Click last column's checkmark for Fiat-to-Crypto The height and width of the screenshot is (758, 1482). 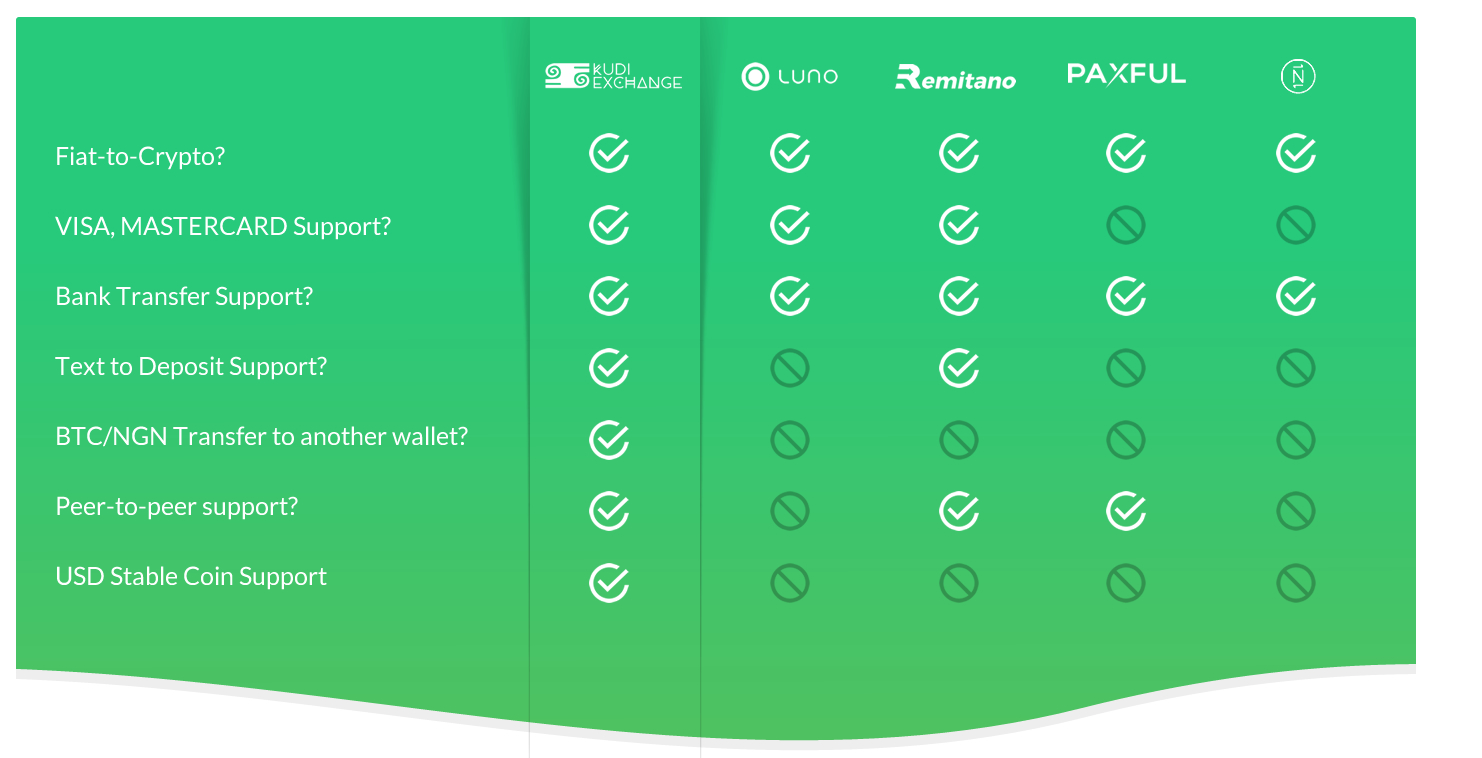pos(1296,153)
